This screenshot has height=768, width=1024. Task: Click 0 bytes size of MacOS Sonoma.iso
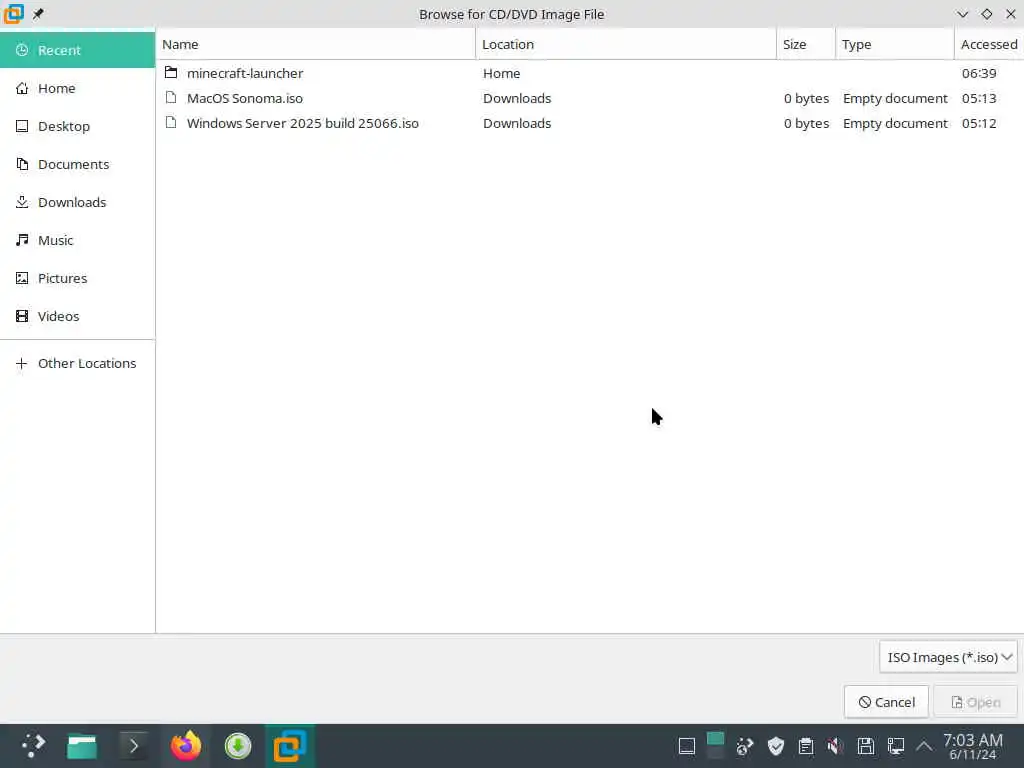(x=806, y=98)
